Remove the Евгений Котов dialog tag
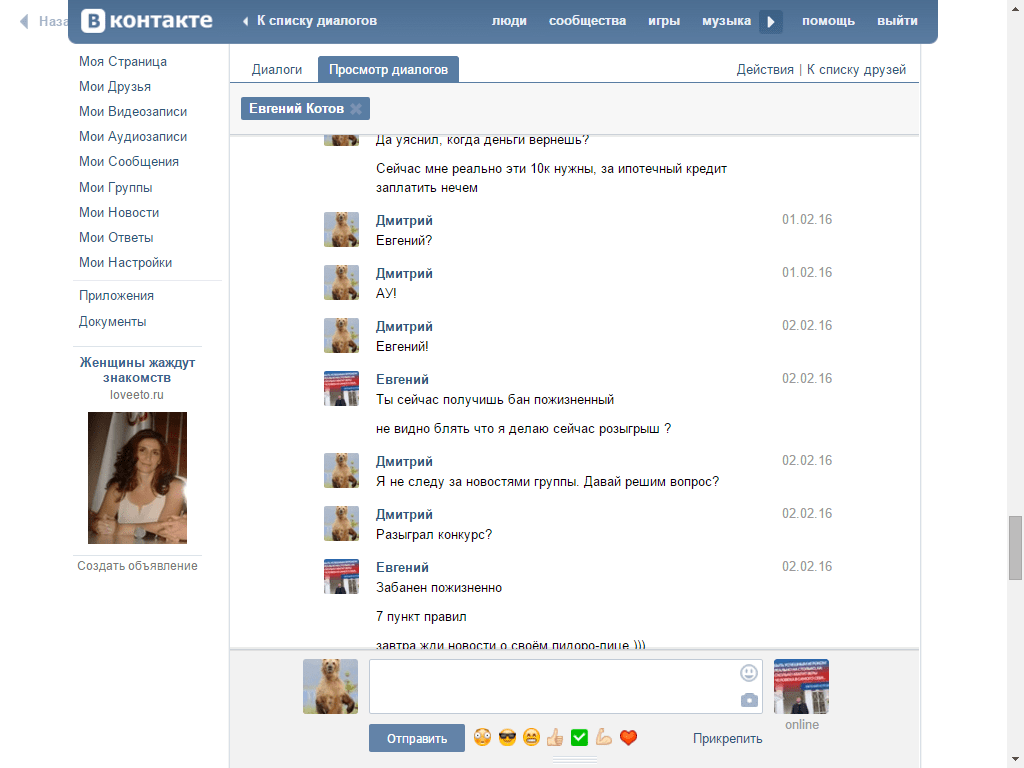 click(356, 109)
